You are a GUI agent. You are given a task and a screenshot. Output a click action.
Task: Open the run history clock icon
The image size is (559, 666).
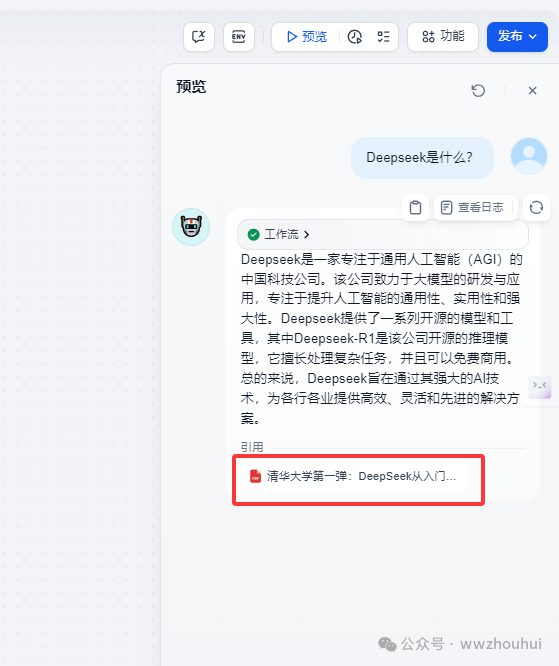pyautogui.click(x=355, y=37)
